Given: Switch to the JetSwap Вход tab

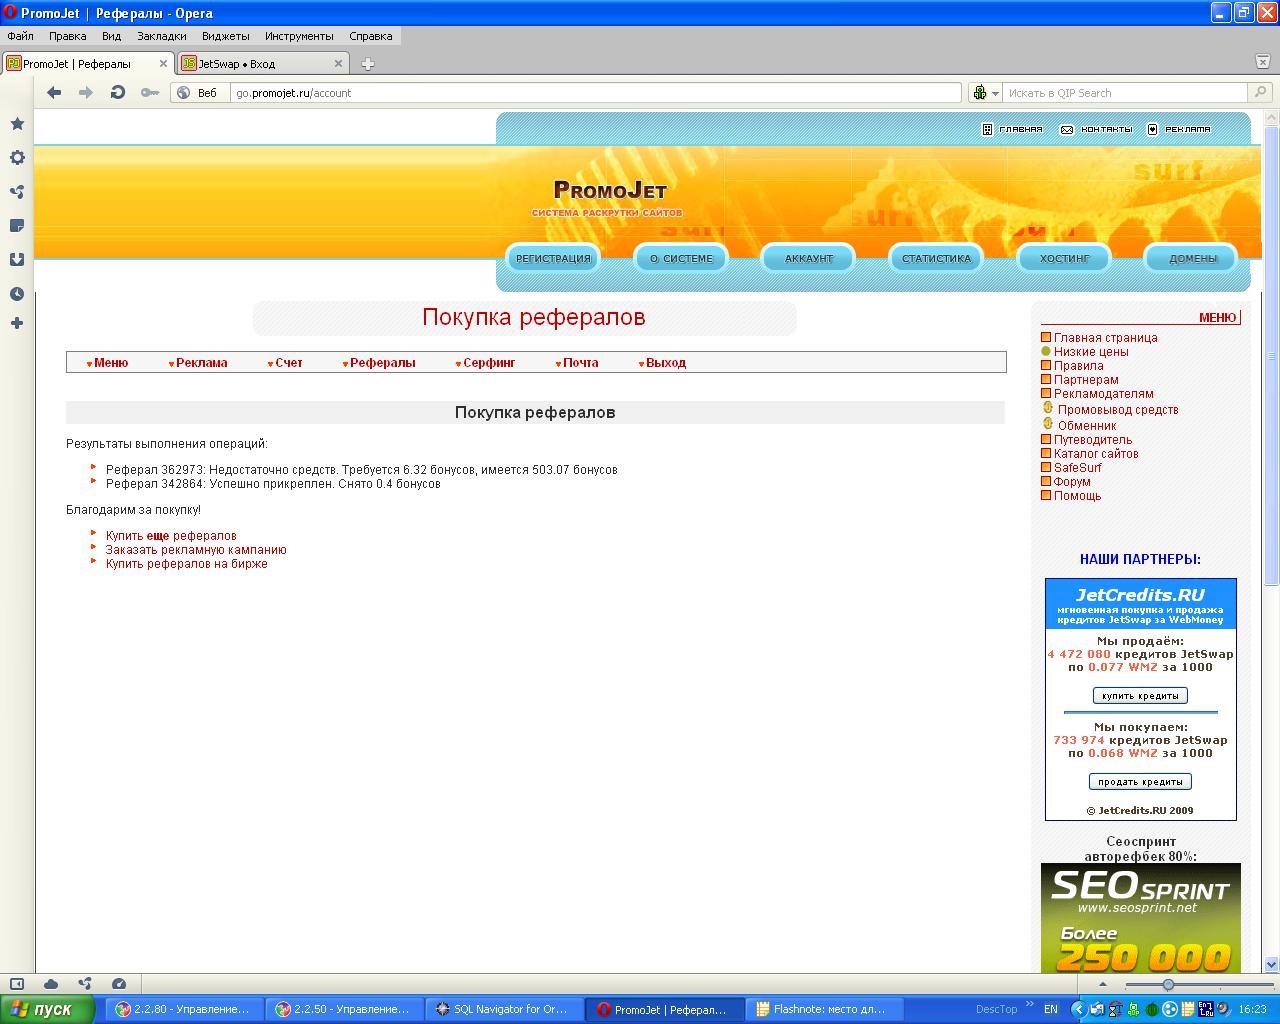Looking at the screenshot, I should pos(262,63).
